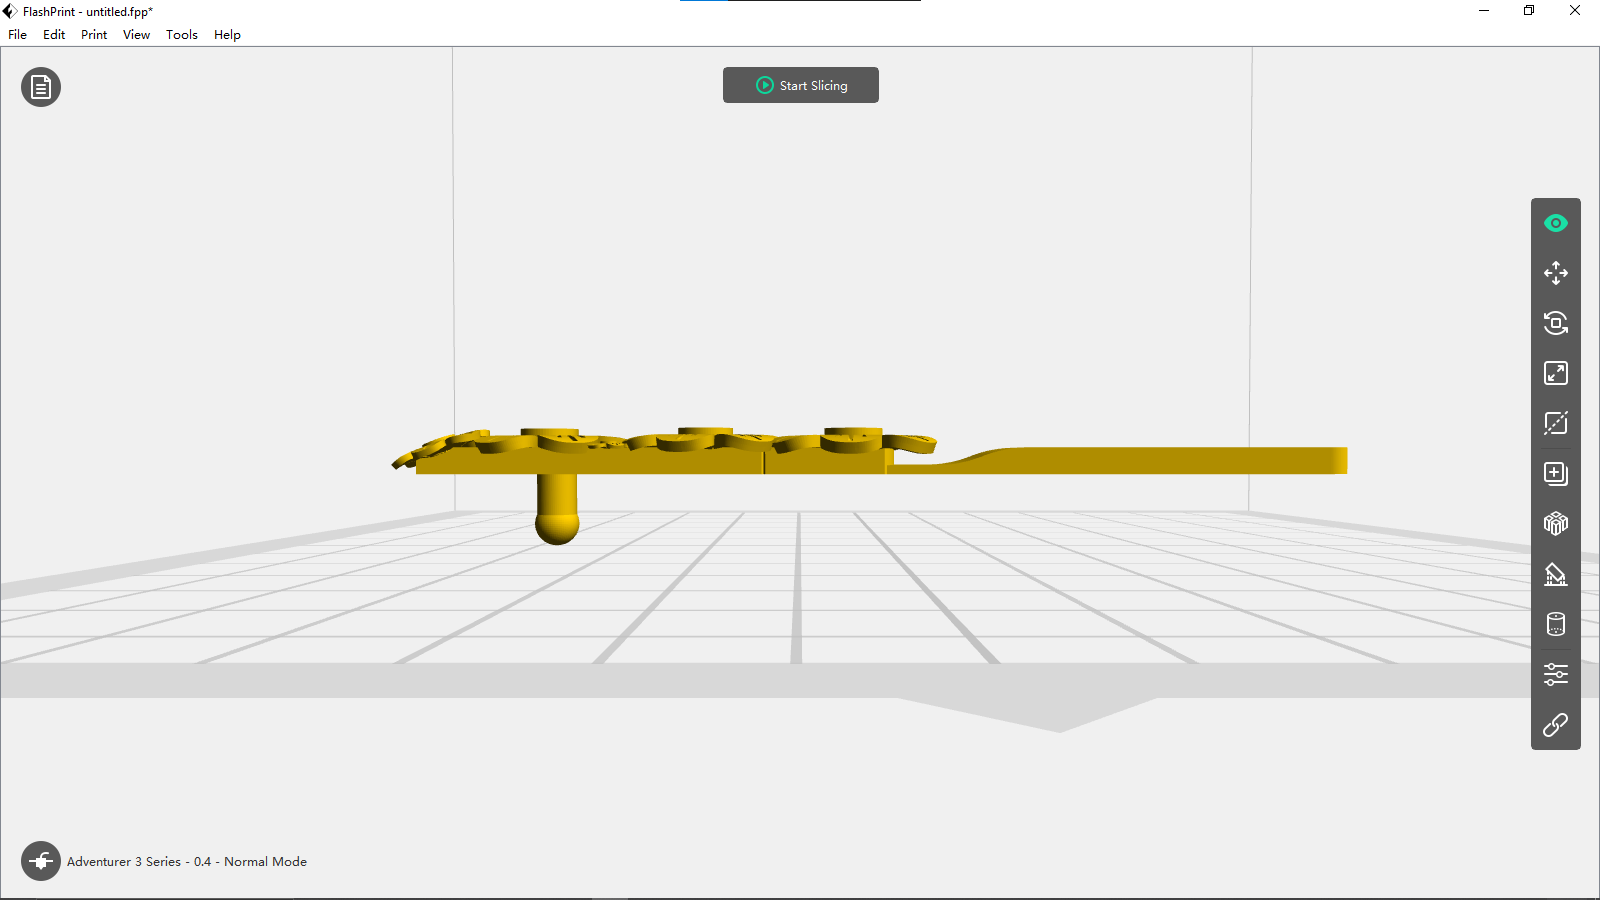Click the printer connection icon at bottom left

[41, 861]
